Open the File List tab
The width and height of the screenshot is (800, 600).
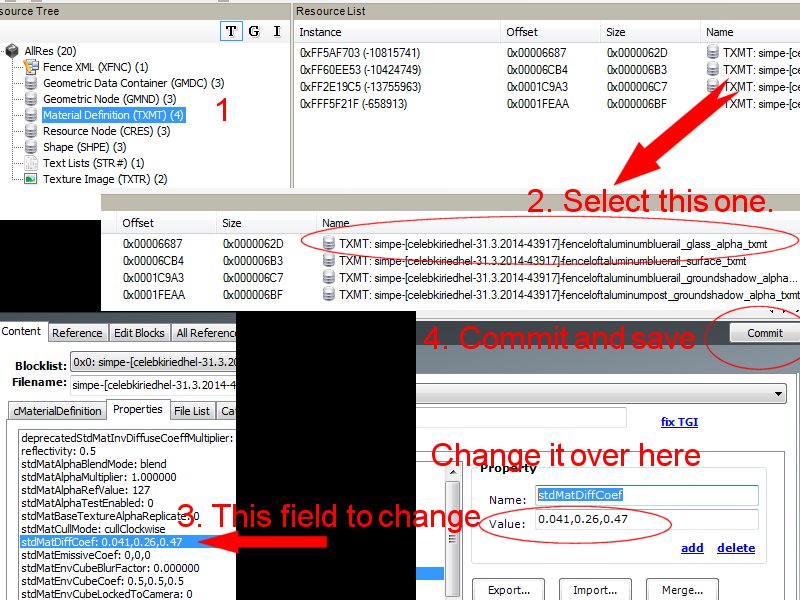click(191, 410)
